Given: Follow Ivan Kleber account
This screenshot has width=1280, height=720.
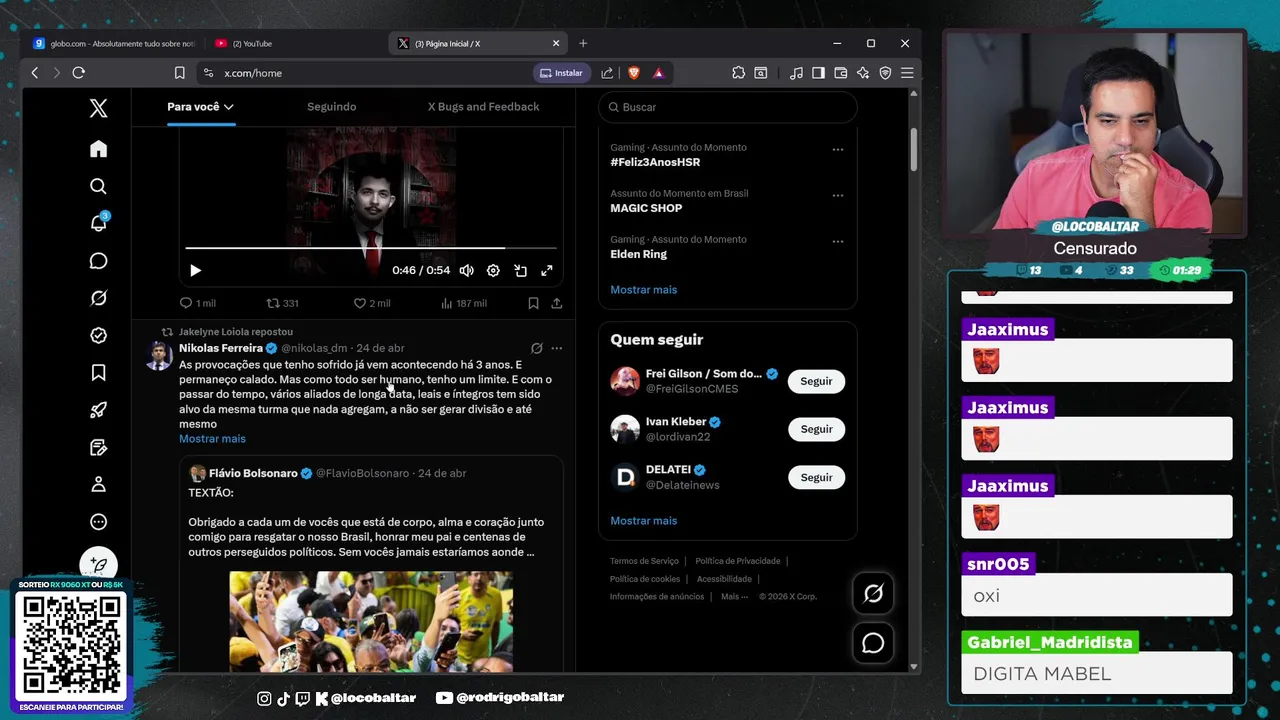Looking at the screenshot, I should click(x=816, y=429).
